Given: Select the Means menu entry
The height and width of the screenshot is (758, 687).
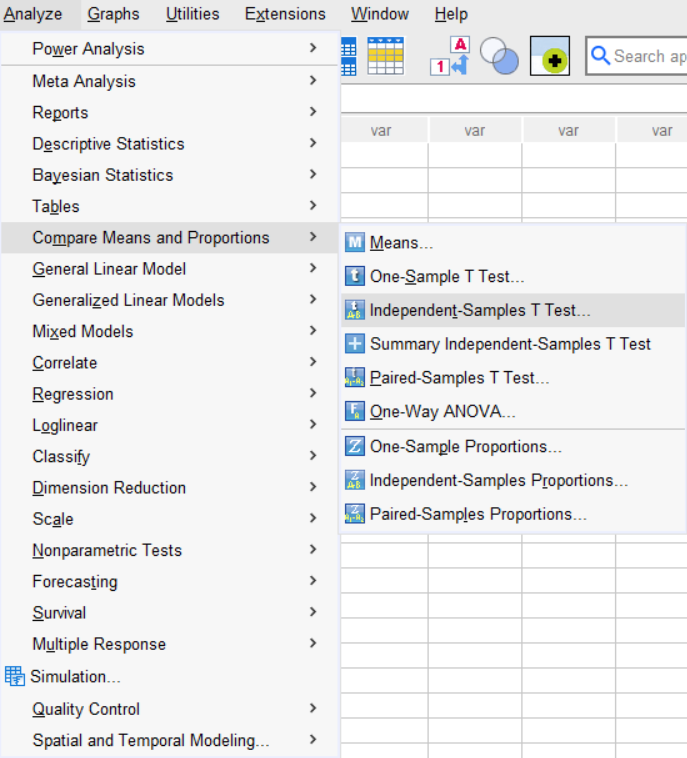Looking at the screenshot, I should (x=512, y=242).
